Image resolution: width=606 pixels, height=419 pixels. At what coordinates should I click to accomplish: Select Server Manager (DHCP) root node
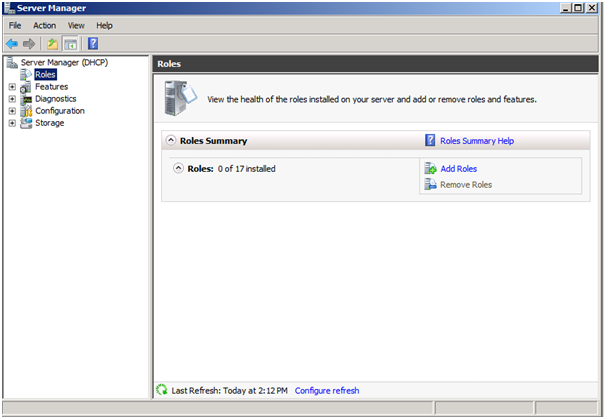point(65,62)
